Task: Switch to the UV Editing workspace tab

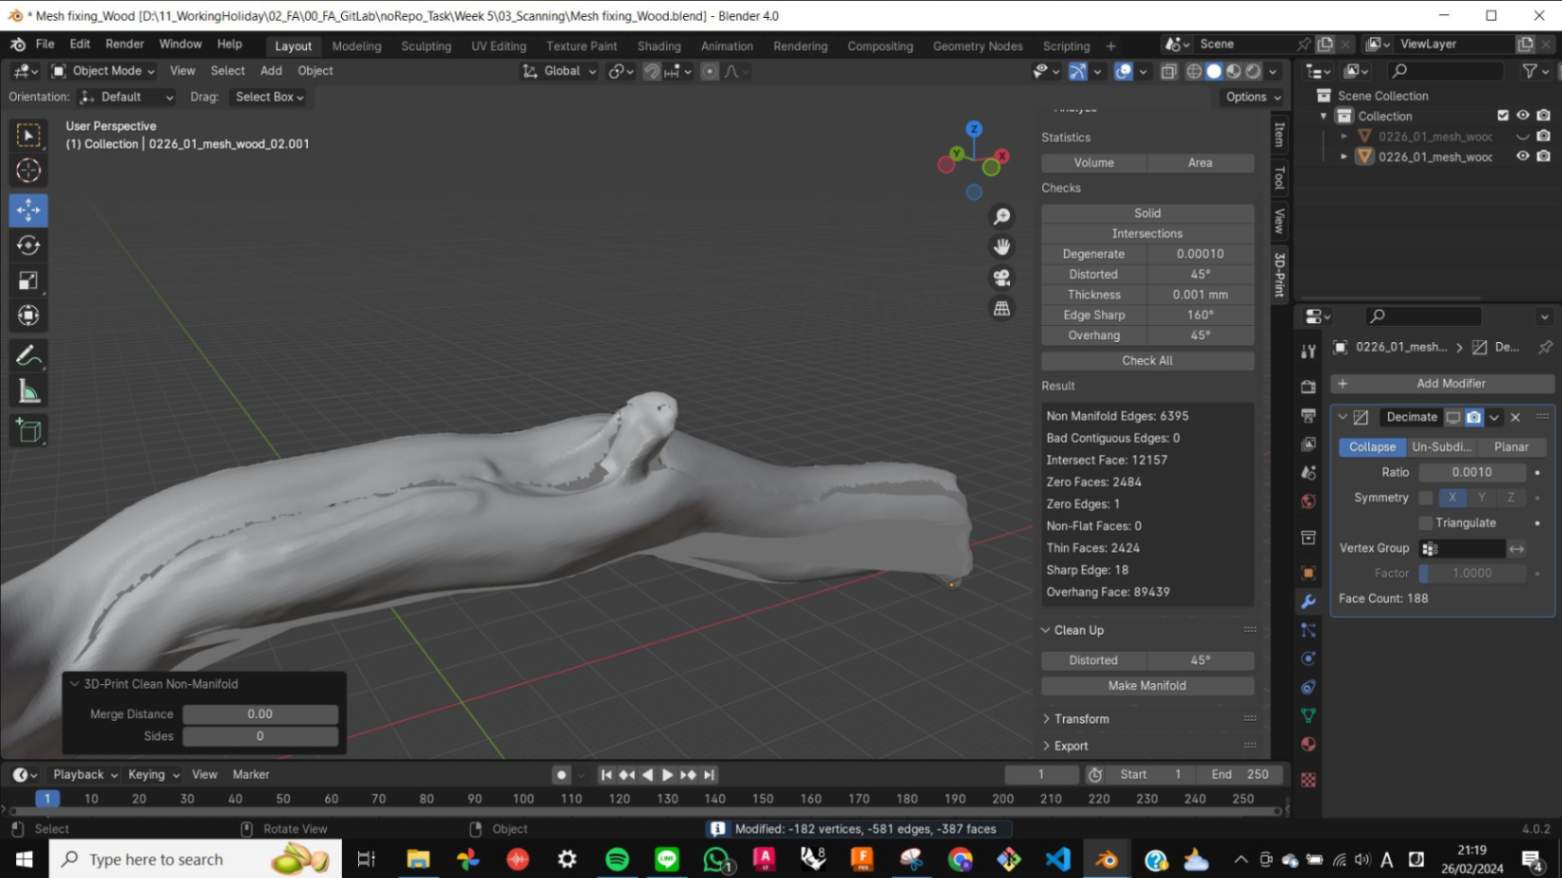Action: tap(498, 46)
